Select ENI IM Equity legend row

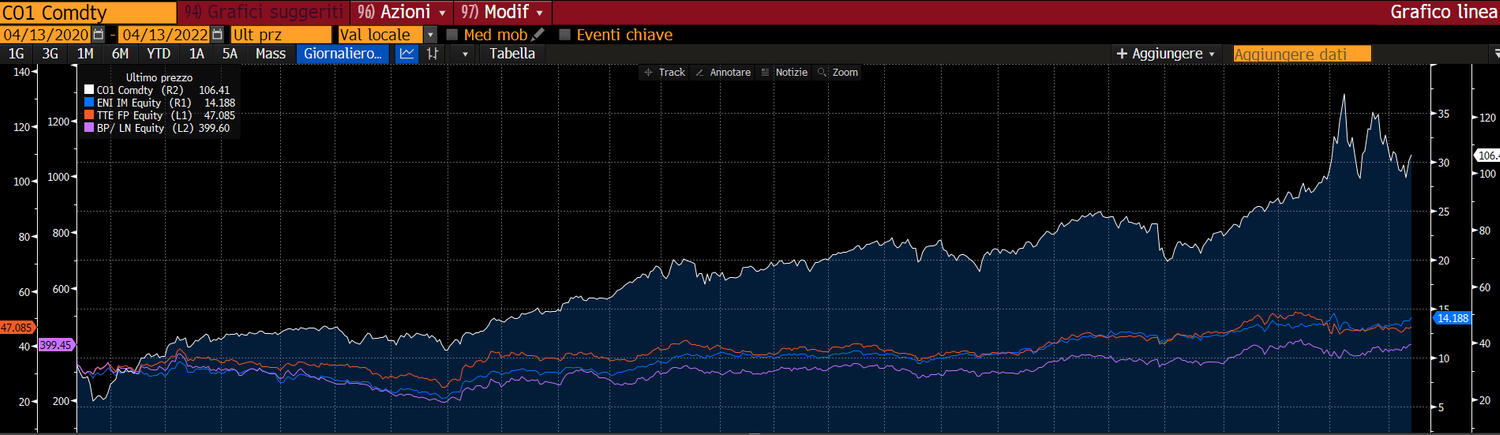[x=159, y=102]
